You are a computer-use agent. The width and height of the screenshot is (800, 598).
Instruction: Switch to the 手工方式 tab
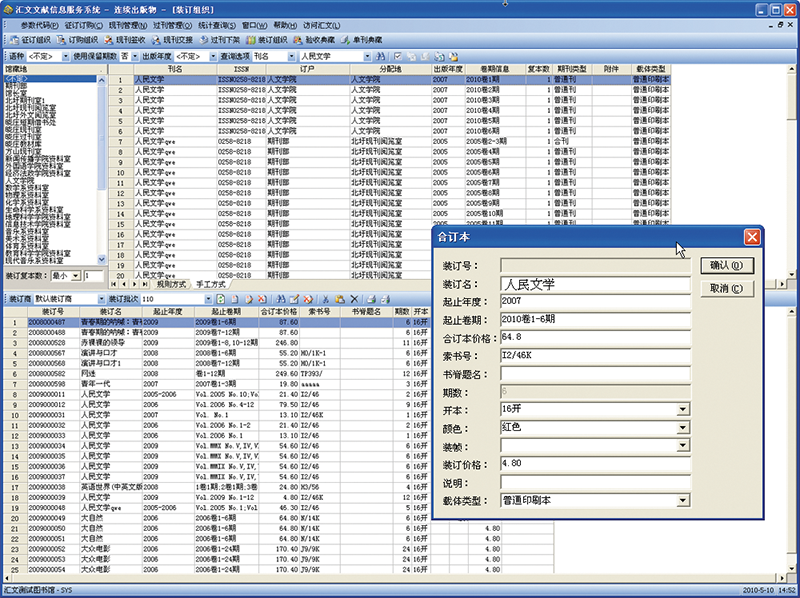click(x=211, y=284)
